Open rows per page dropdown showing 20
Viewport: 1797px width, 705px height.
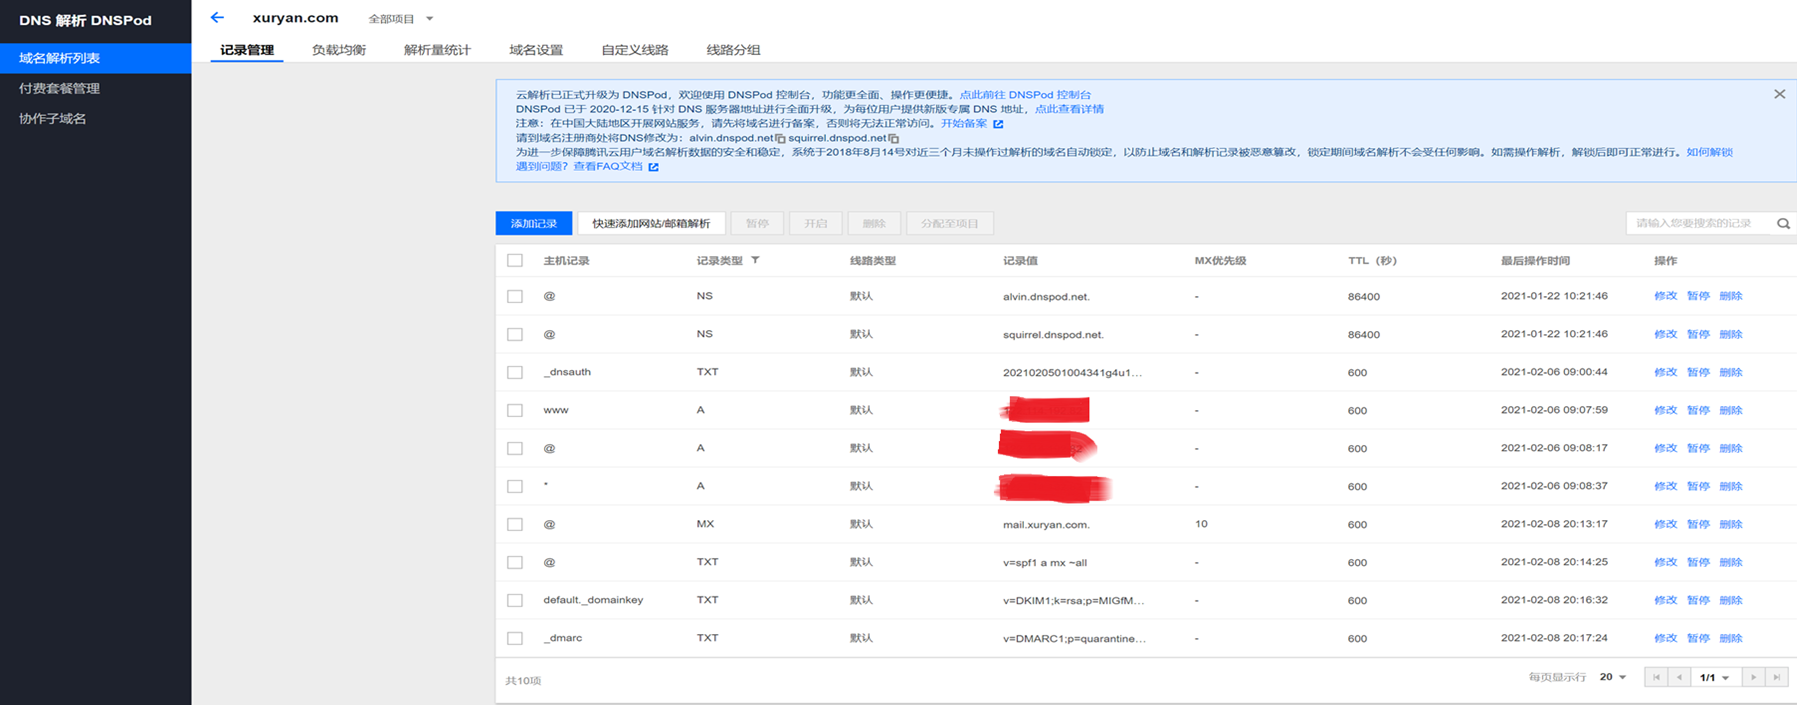tap(1612, 677)
